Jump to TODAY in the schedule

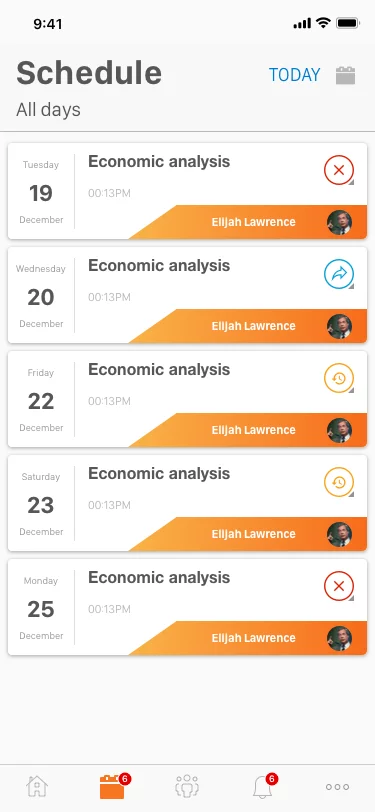point(294,75)
